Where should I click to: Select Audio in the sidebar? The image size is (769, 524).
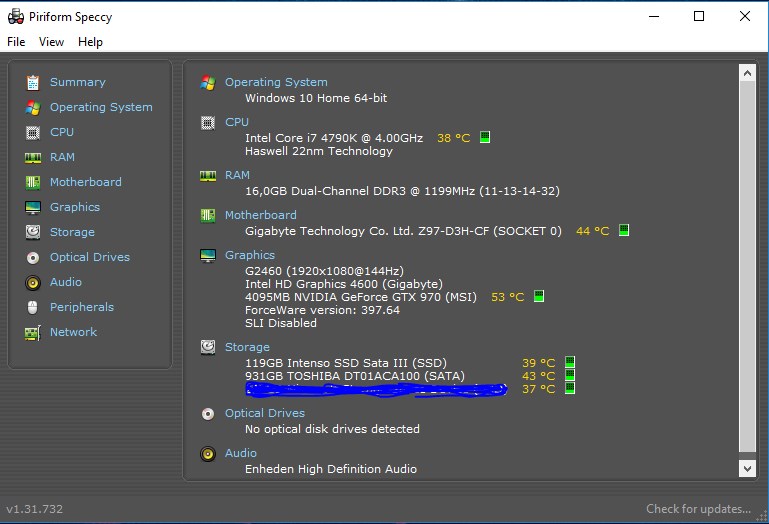[x=66, y=282]
